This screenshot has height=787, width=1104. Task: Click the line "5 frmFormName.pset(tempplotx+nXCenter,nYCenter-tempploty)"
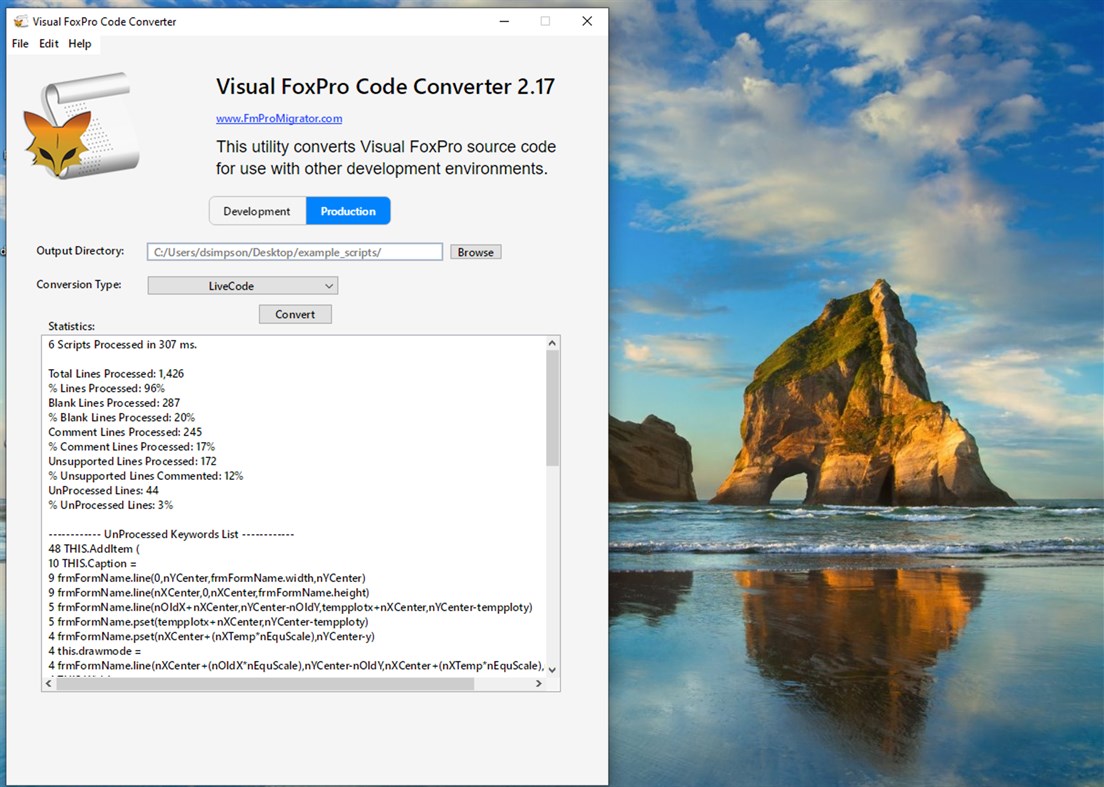coord(208,622)
